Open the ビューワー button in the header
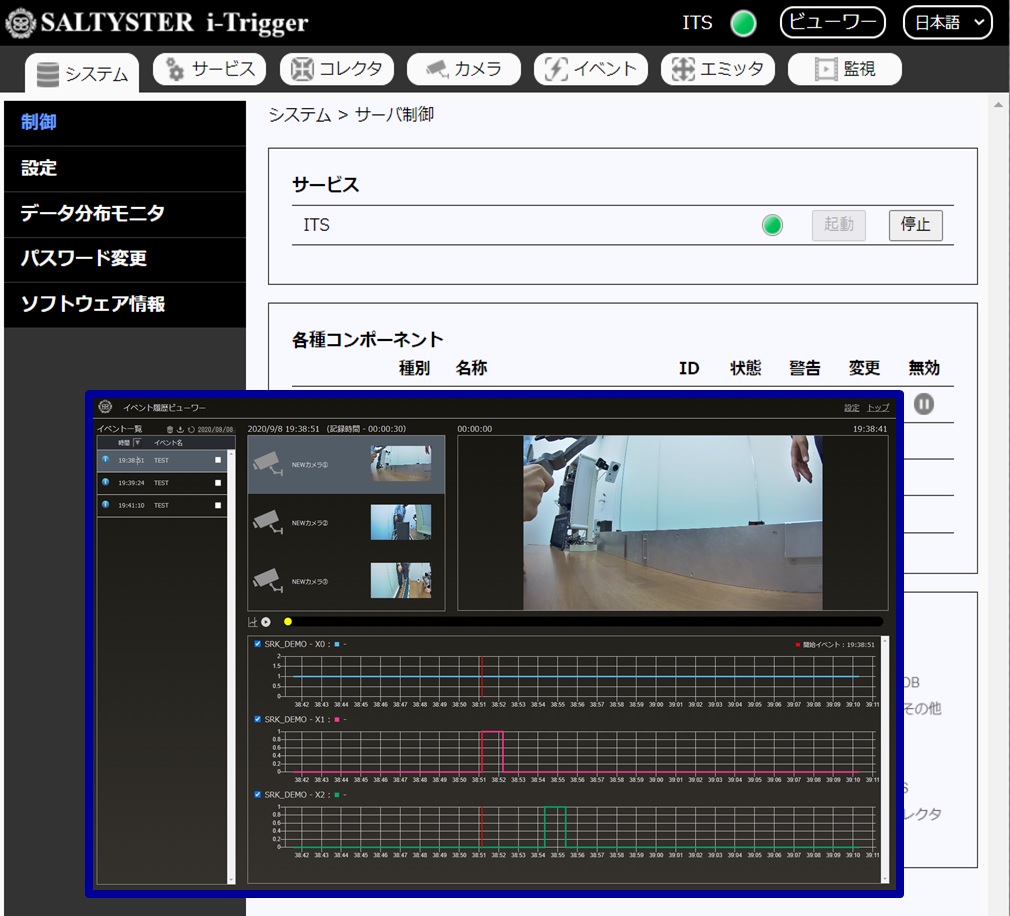 [x=832, y=23]
